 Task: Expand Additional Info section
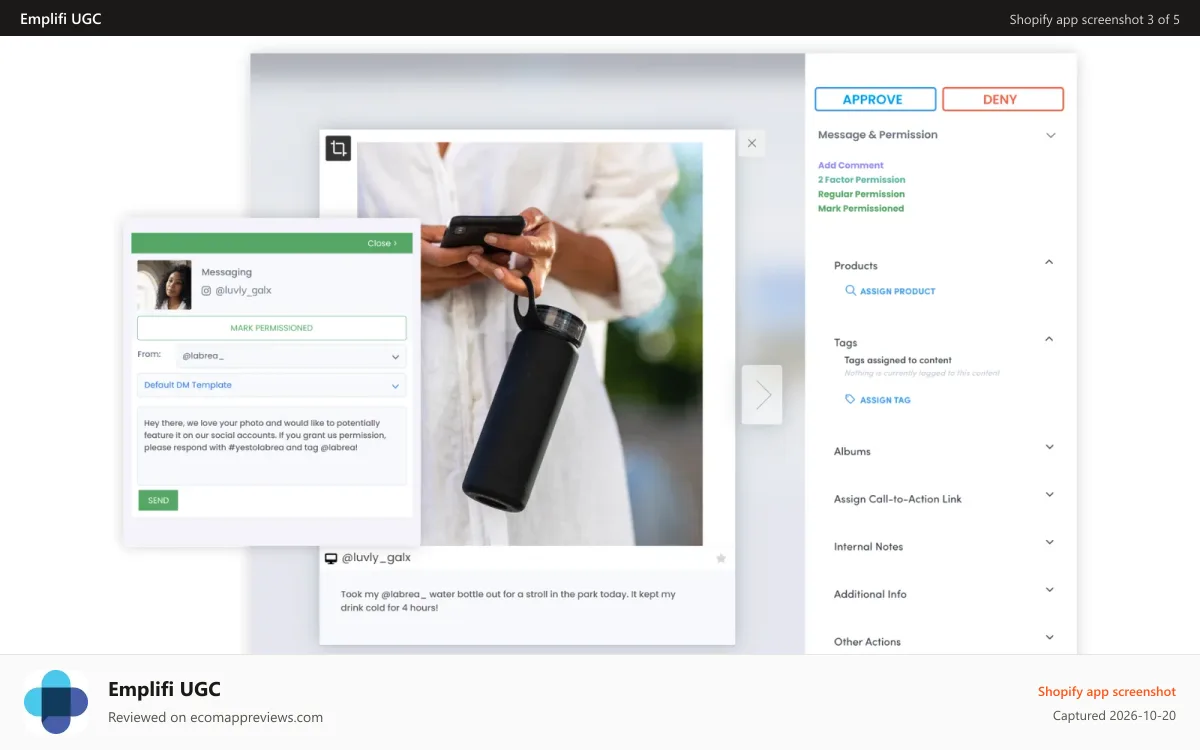tap(1049, 589)
